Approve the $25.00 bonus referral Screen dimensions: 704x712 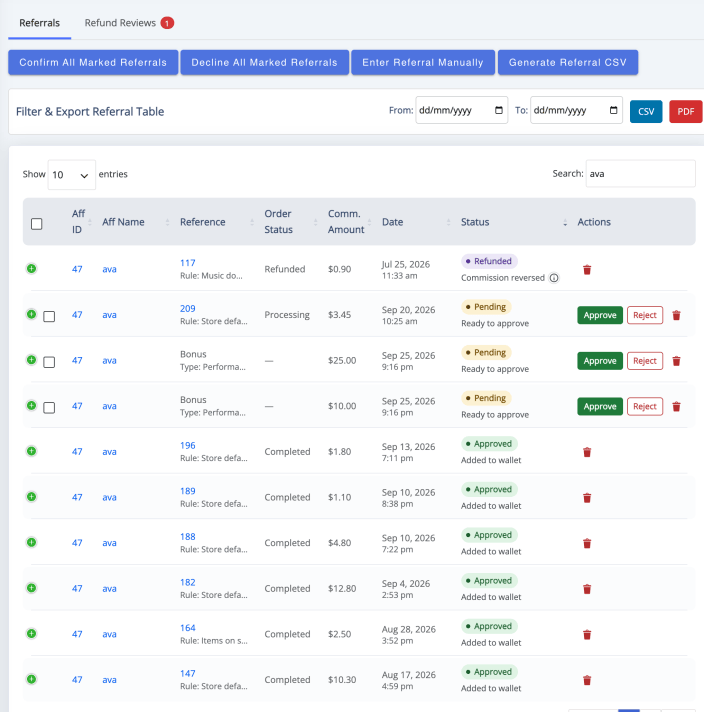(600, 361)
